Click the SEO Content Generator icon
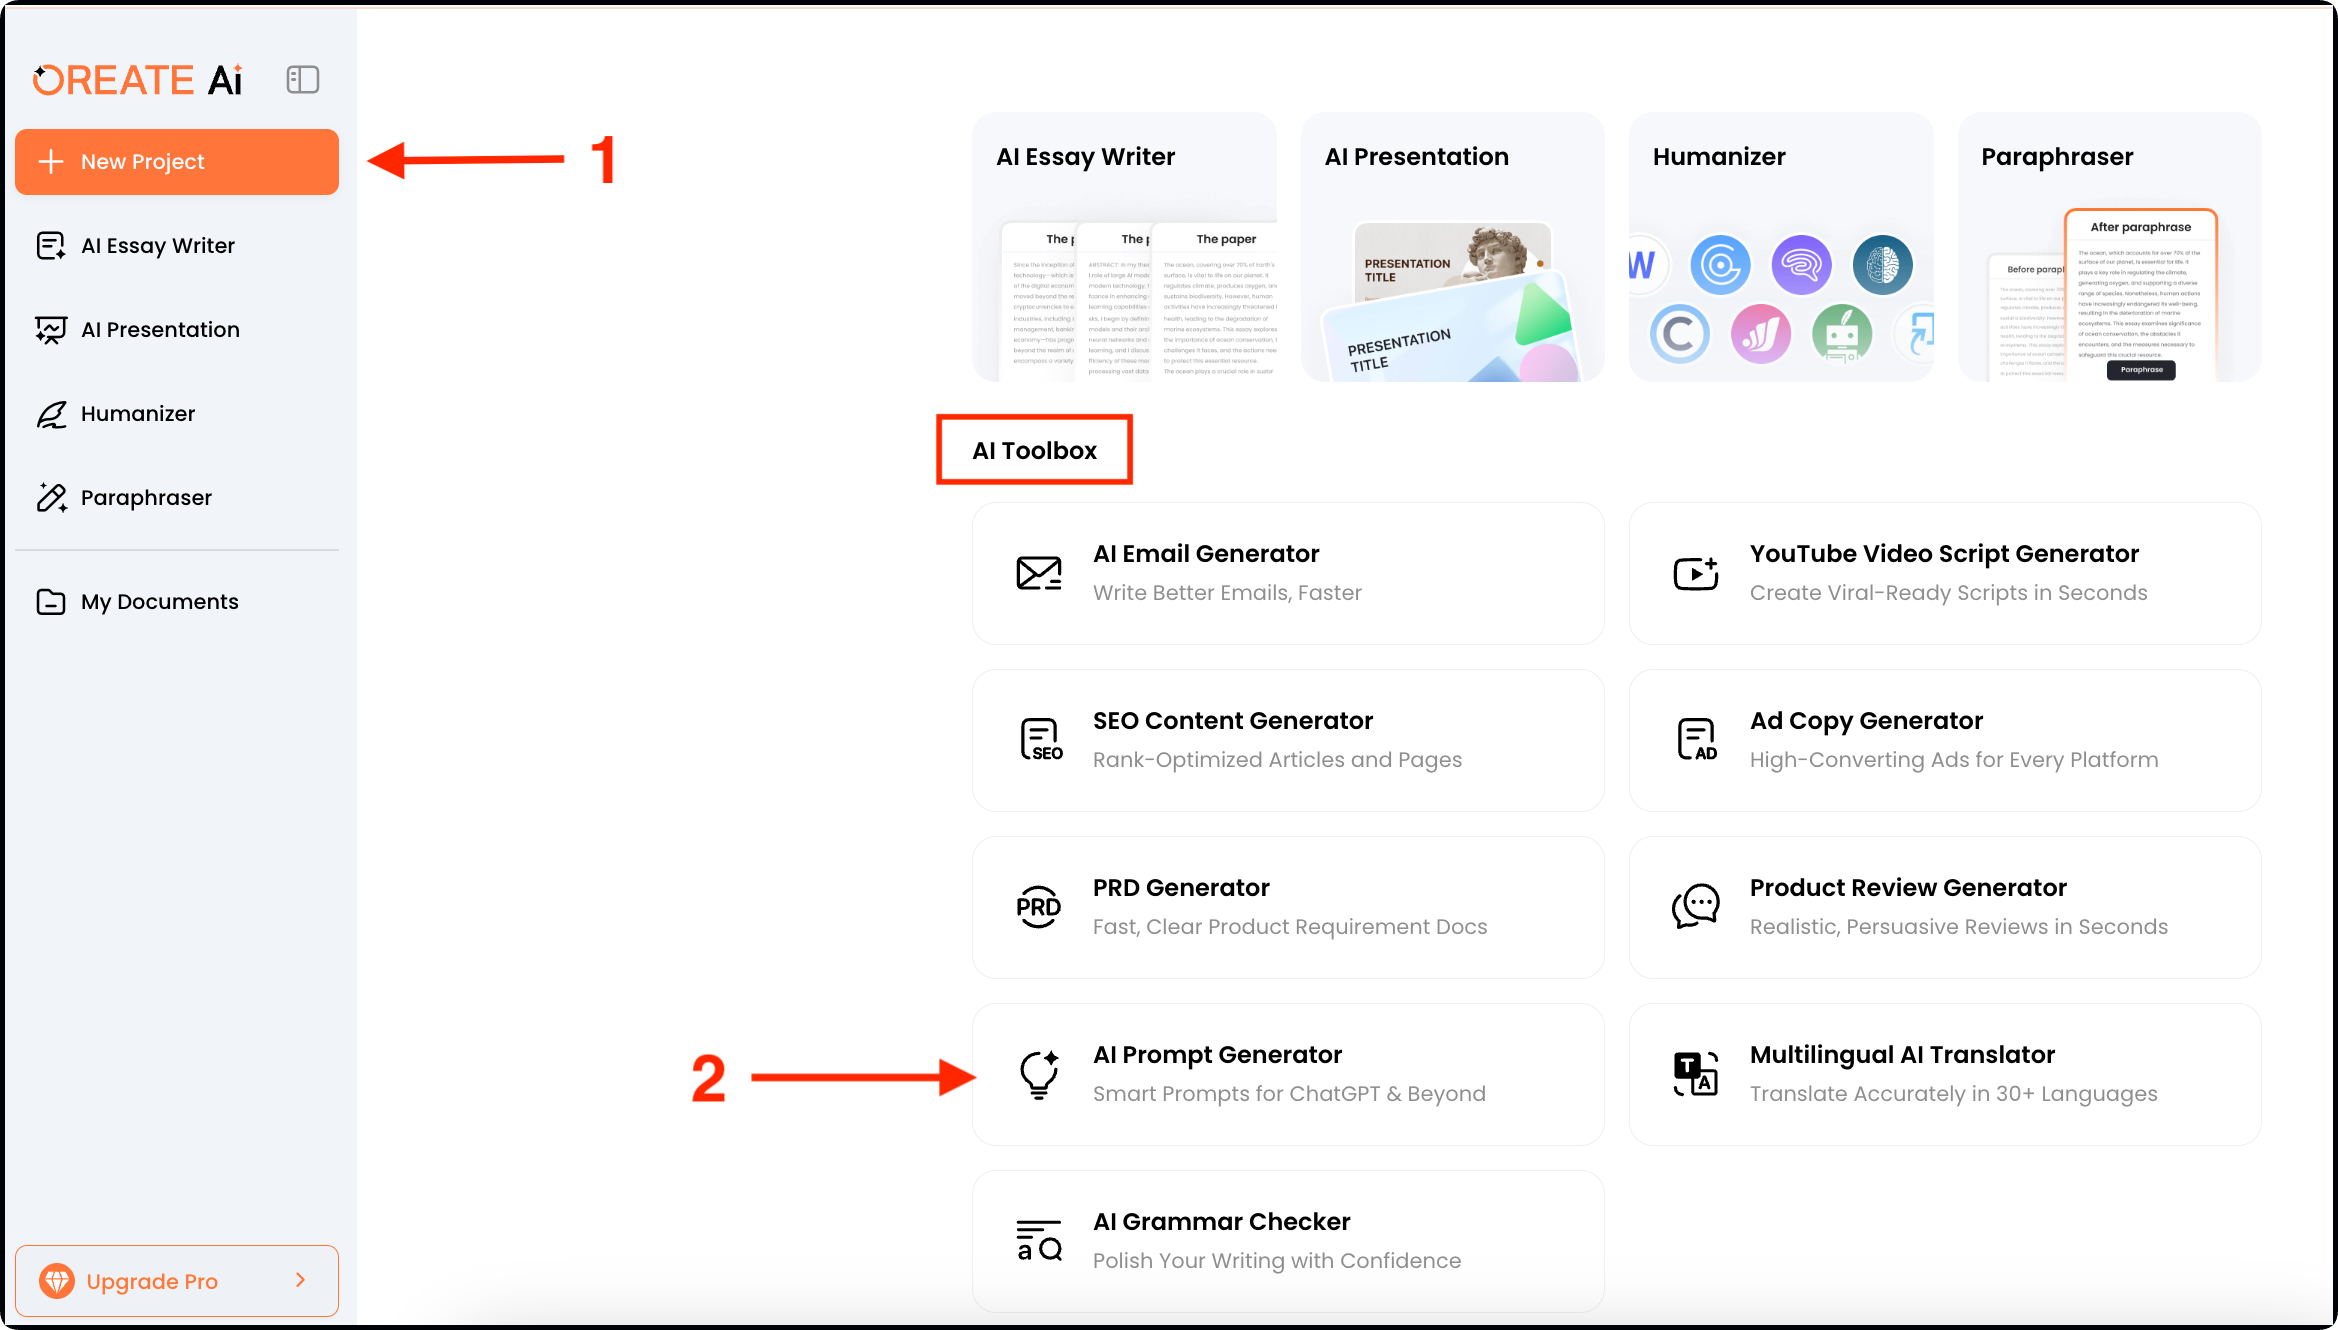The height and width of the screenshot is (1330, 2338). 1040,740
